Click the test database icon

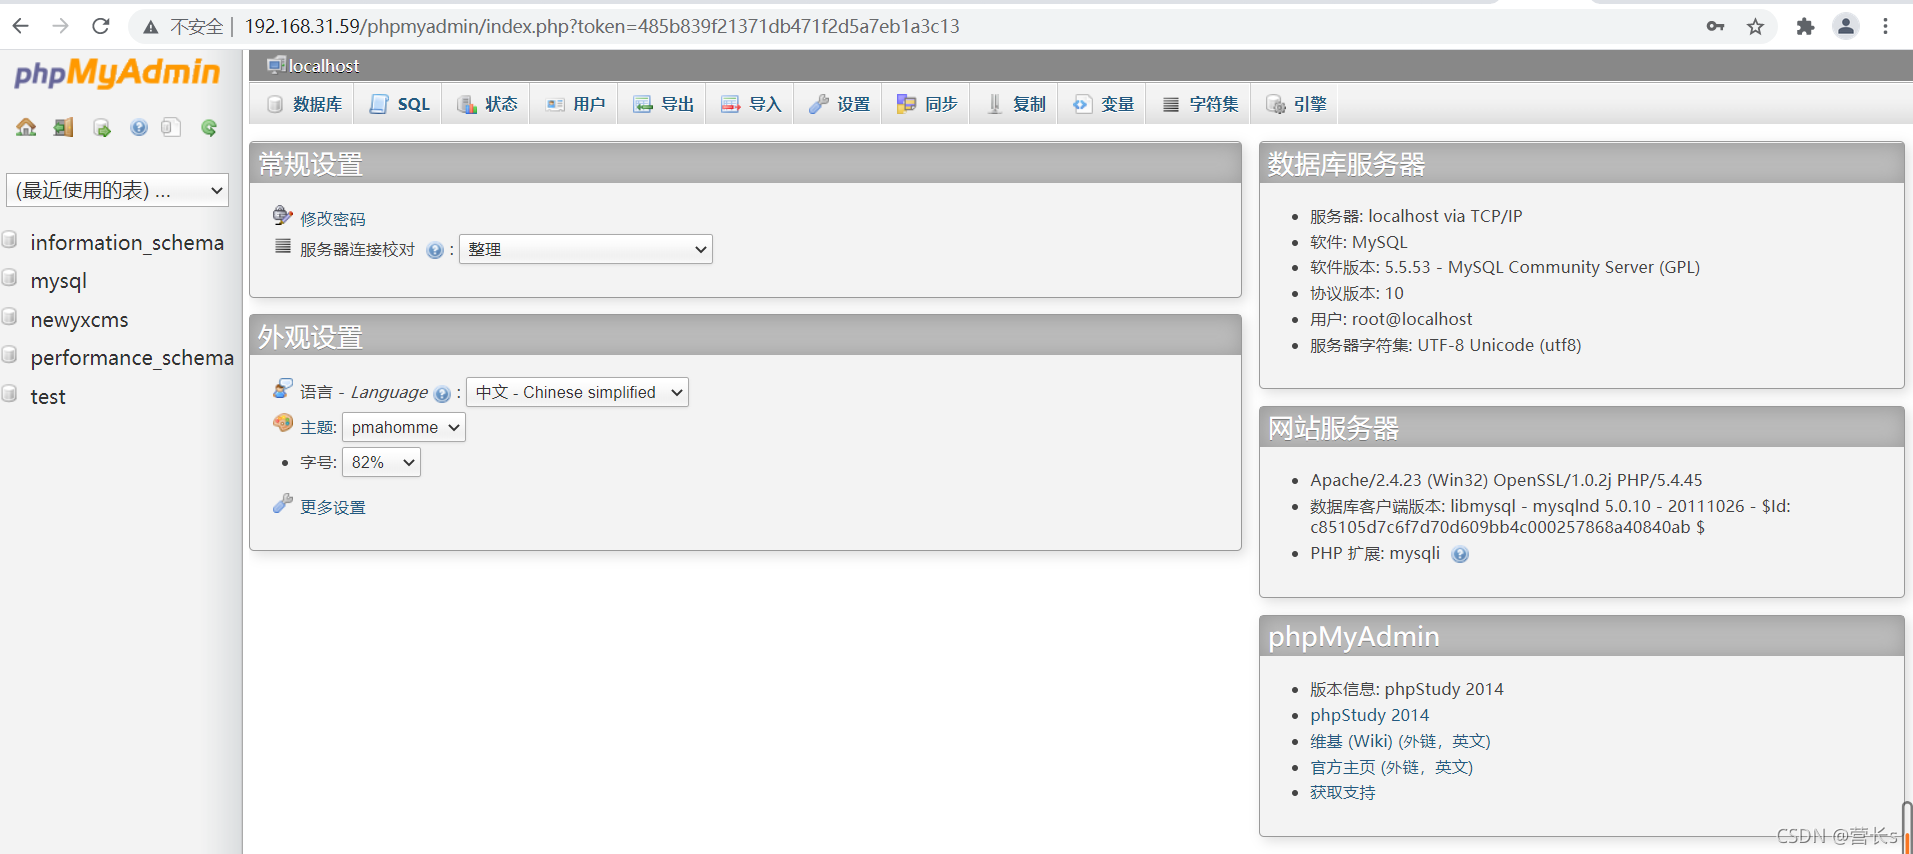[10, 394]
